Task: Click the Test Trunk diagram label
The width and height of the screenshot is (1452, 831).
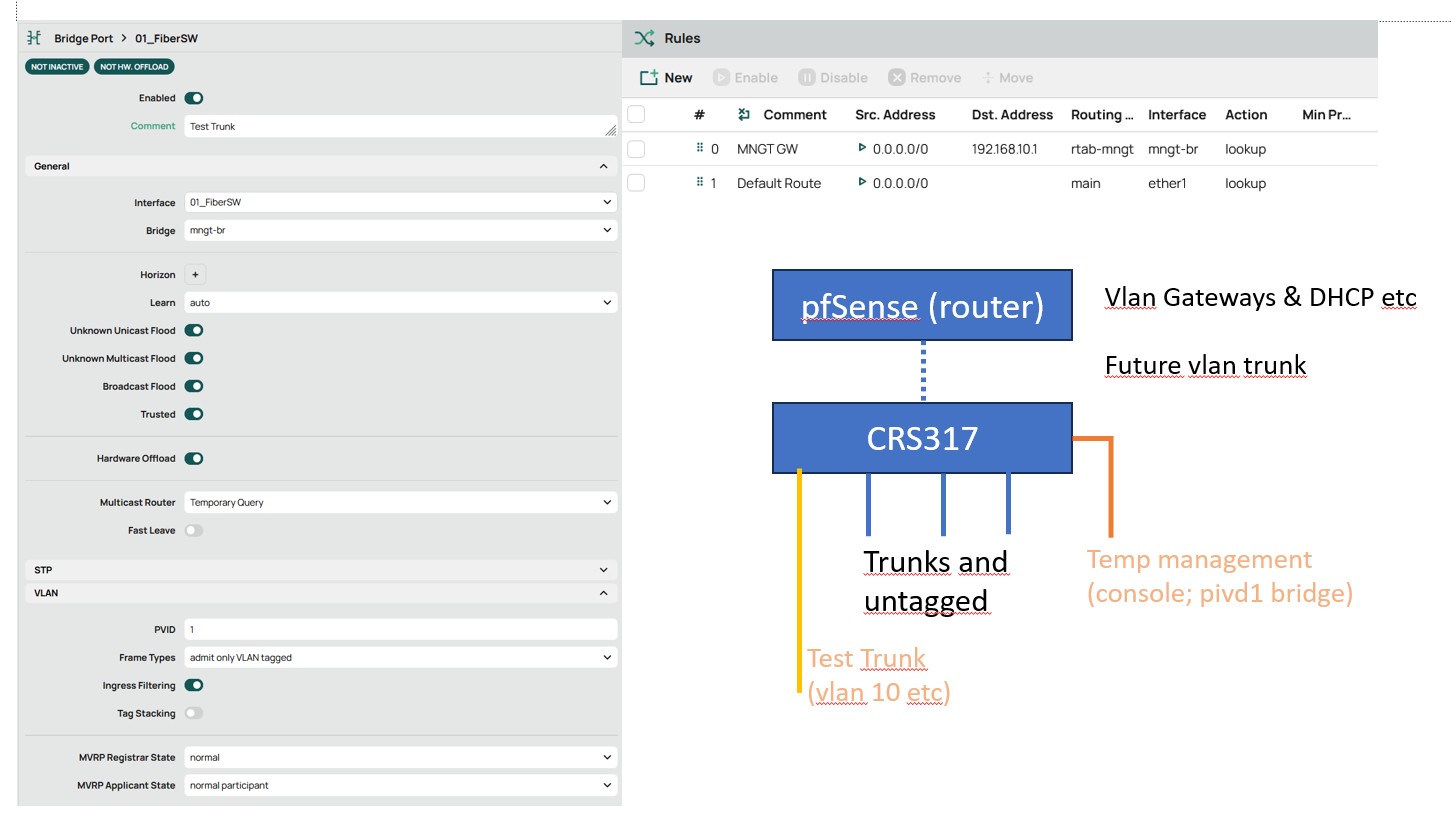Action: pos(878,675)
